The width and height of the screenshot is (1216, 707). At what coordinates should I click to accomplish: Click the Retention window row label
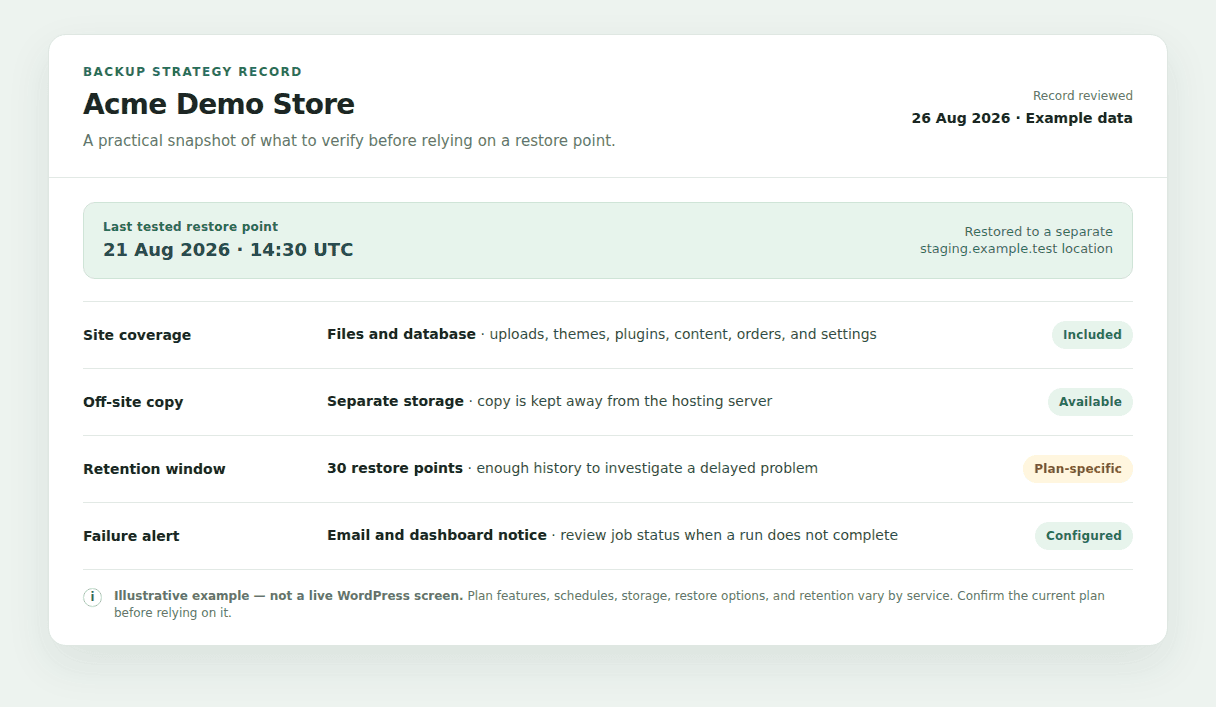pyautogui.click(x=154, y=469)
